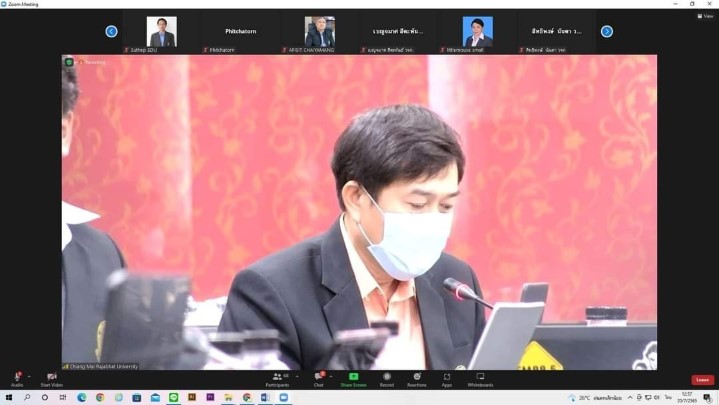Open Whiteboards in the toolbar
Screen dimensions: 719x405
[x=480, y=379]
